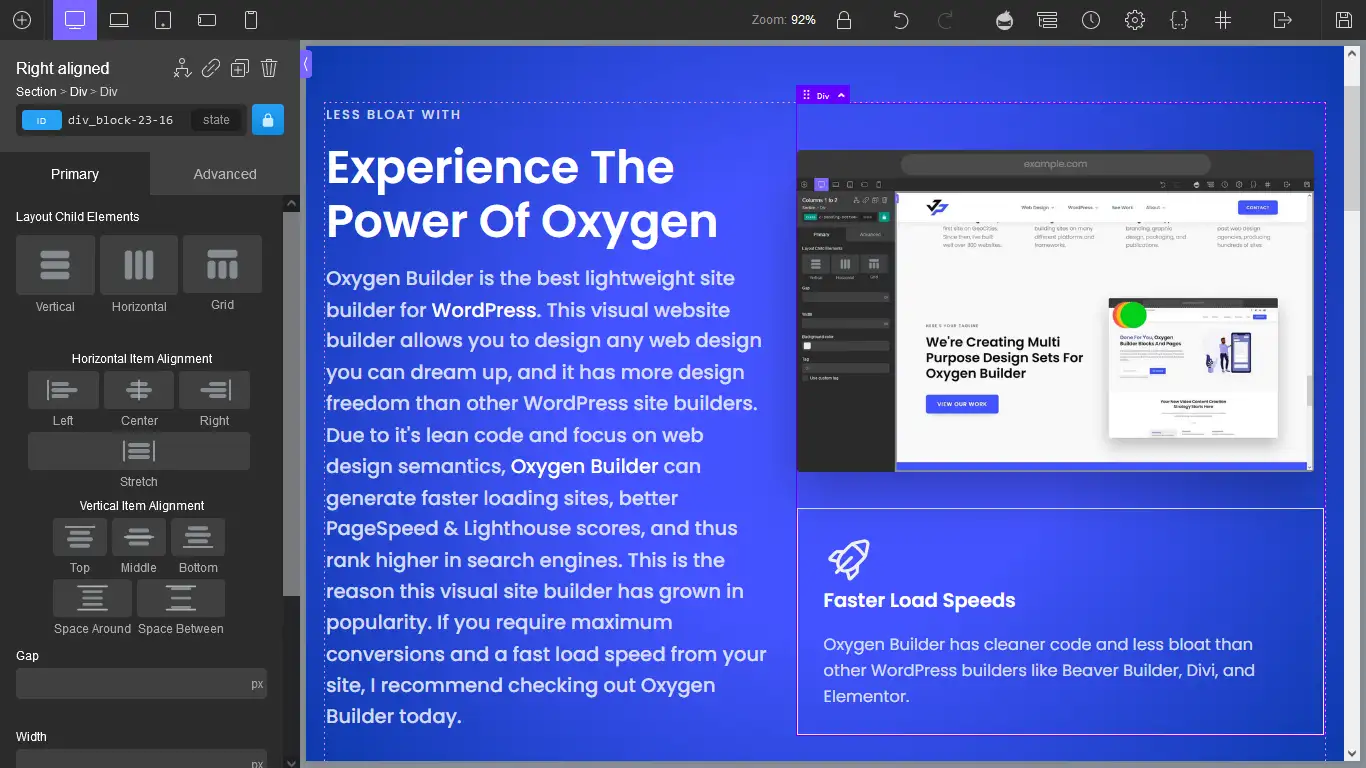Select the Horizontal layout option
The width and height of the screenshot is (1366, 768).
(138, 264)
